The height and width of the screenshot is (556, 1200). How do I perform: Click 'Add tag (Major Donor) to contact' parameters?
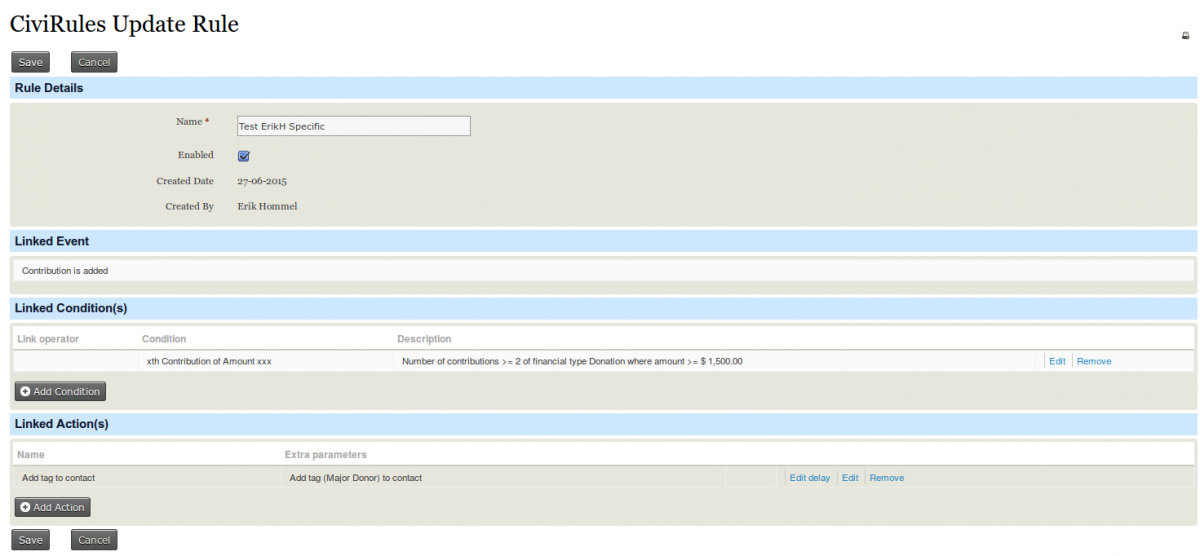355,478
